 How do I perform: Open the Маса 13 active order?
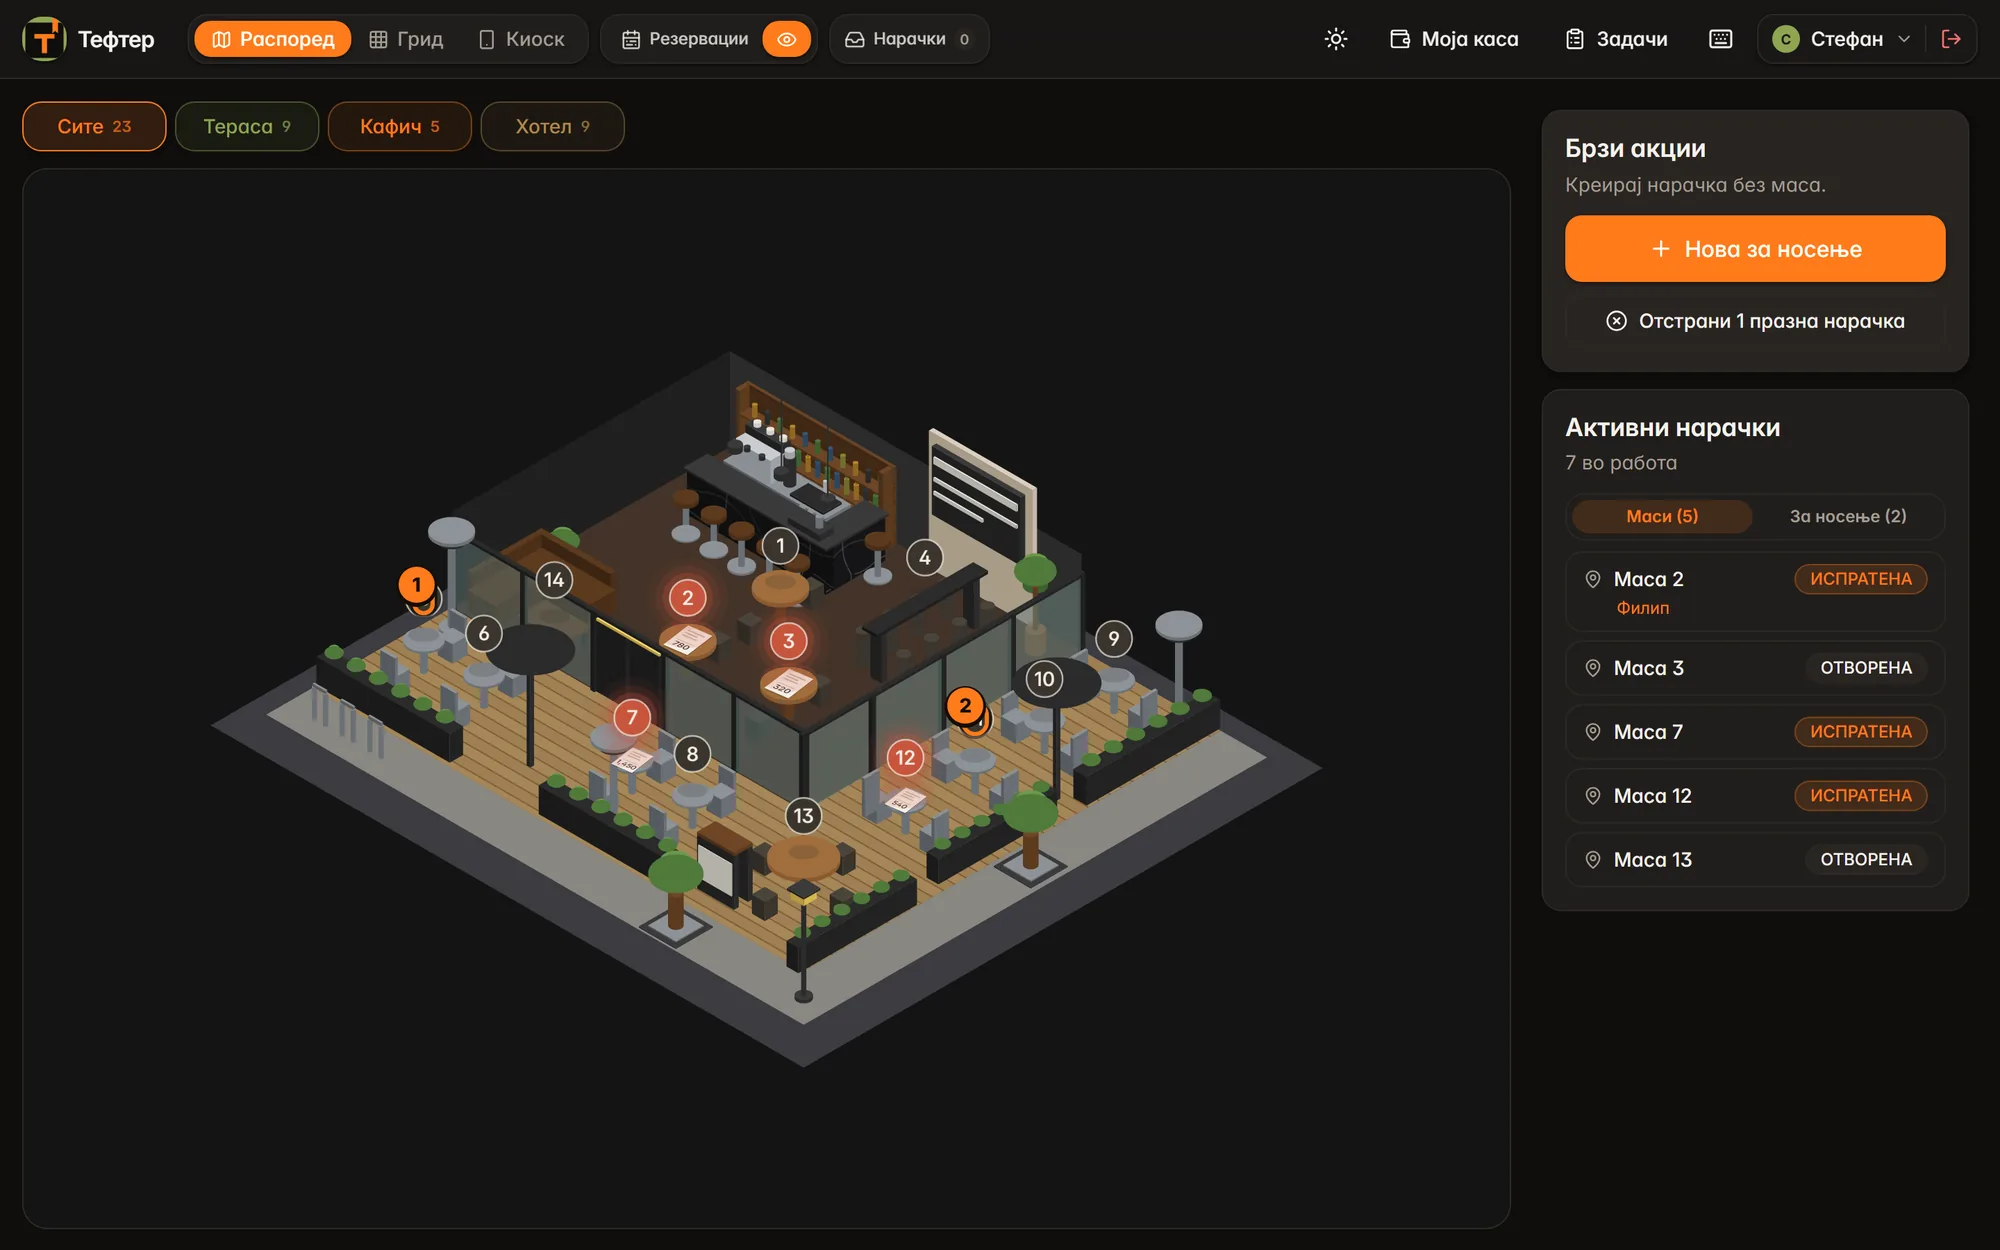[x=1755, y=860]
